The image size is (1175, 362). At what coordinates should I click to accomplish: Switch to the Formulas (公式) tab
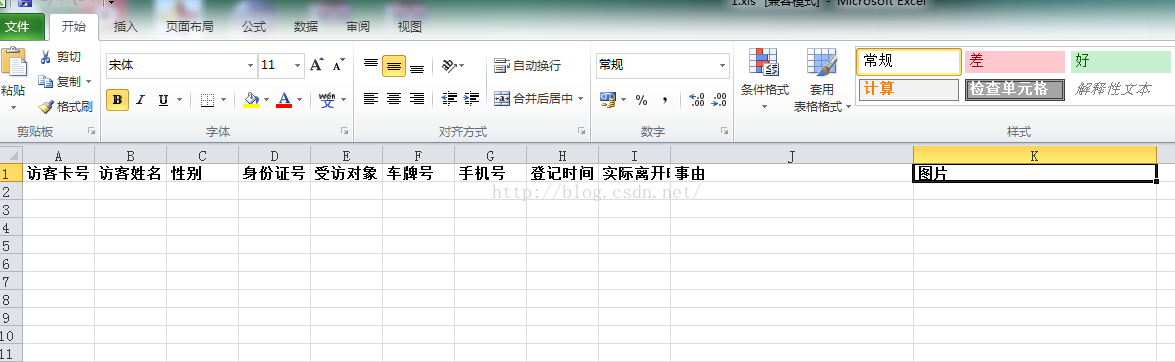coord(254,27)
